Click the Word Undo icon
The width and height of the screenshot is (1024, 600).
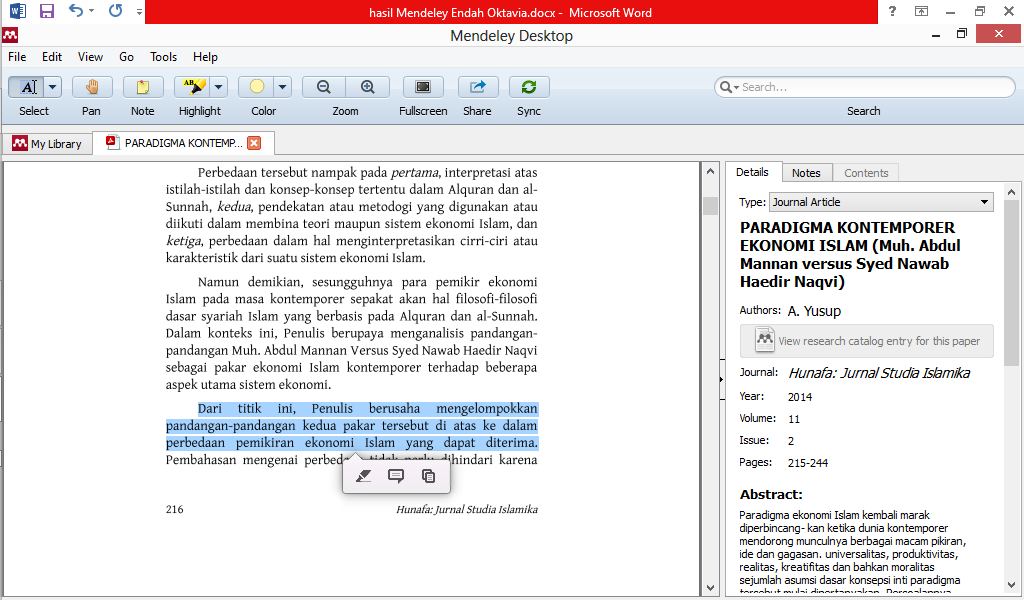click(76, 10)
